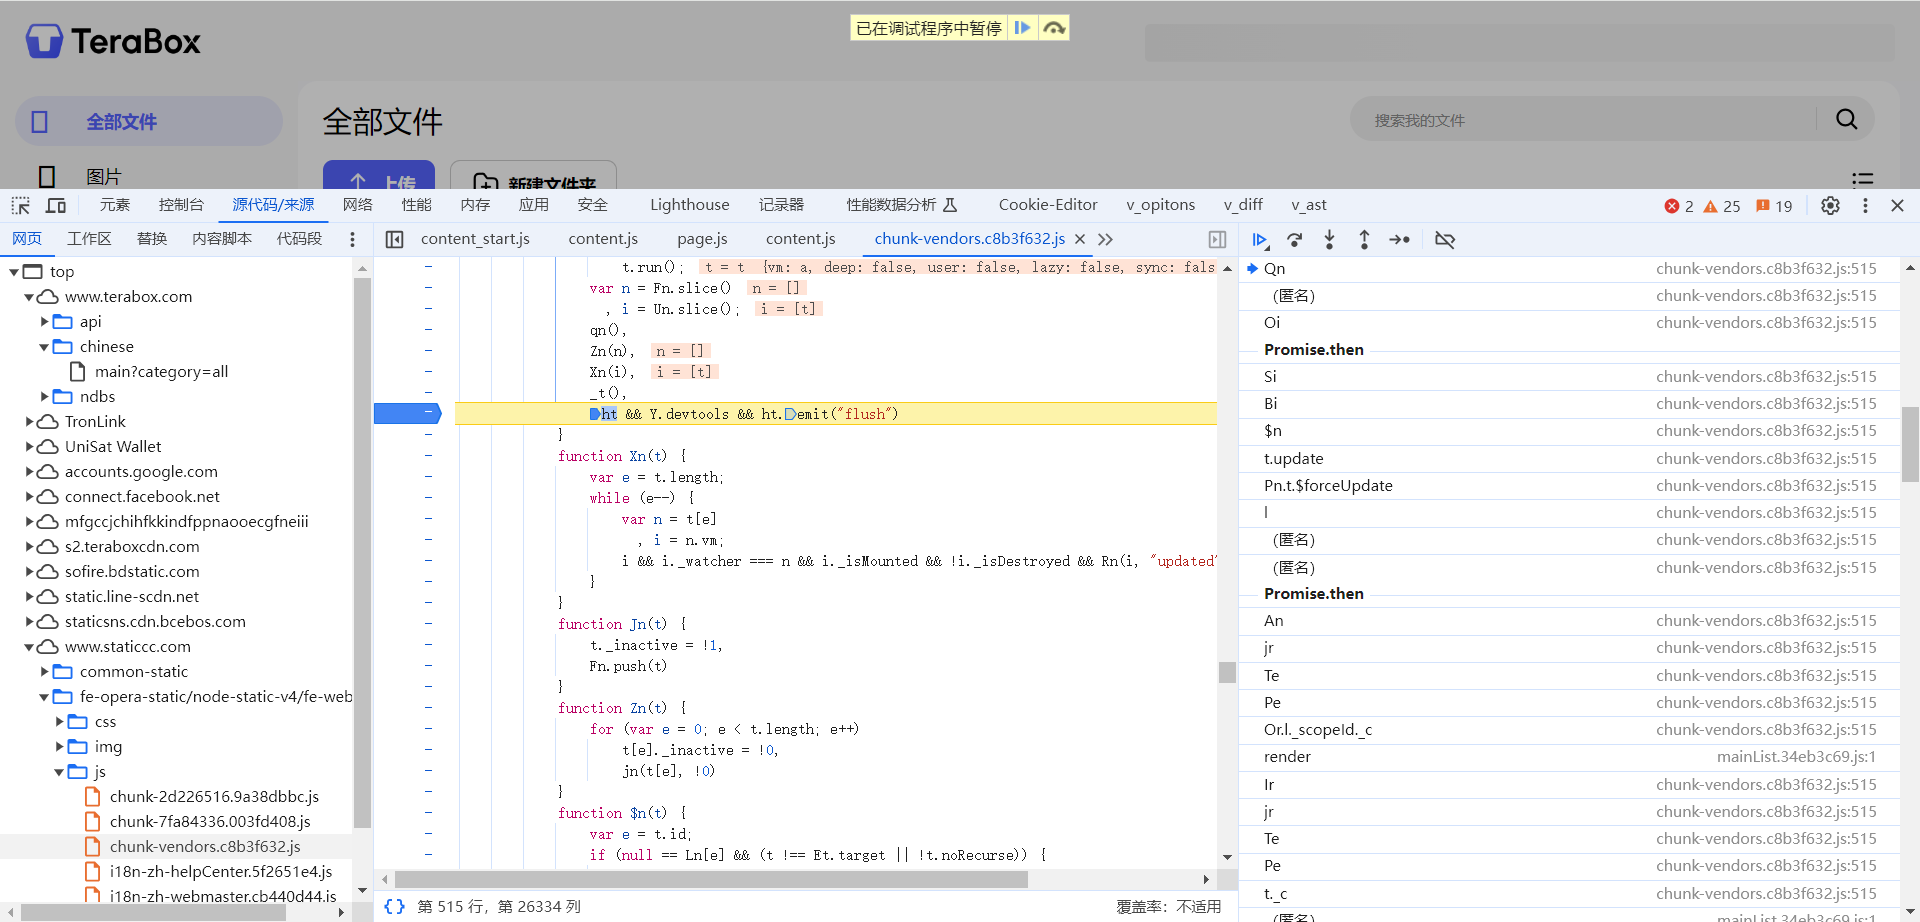Collapse the www.terabox.com tree node
Screen dimensions: 1920x922
[x=29, y=297]
